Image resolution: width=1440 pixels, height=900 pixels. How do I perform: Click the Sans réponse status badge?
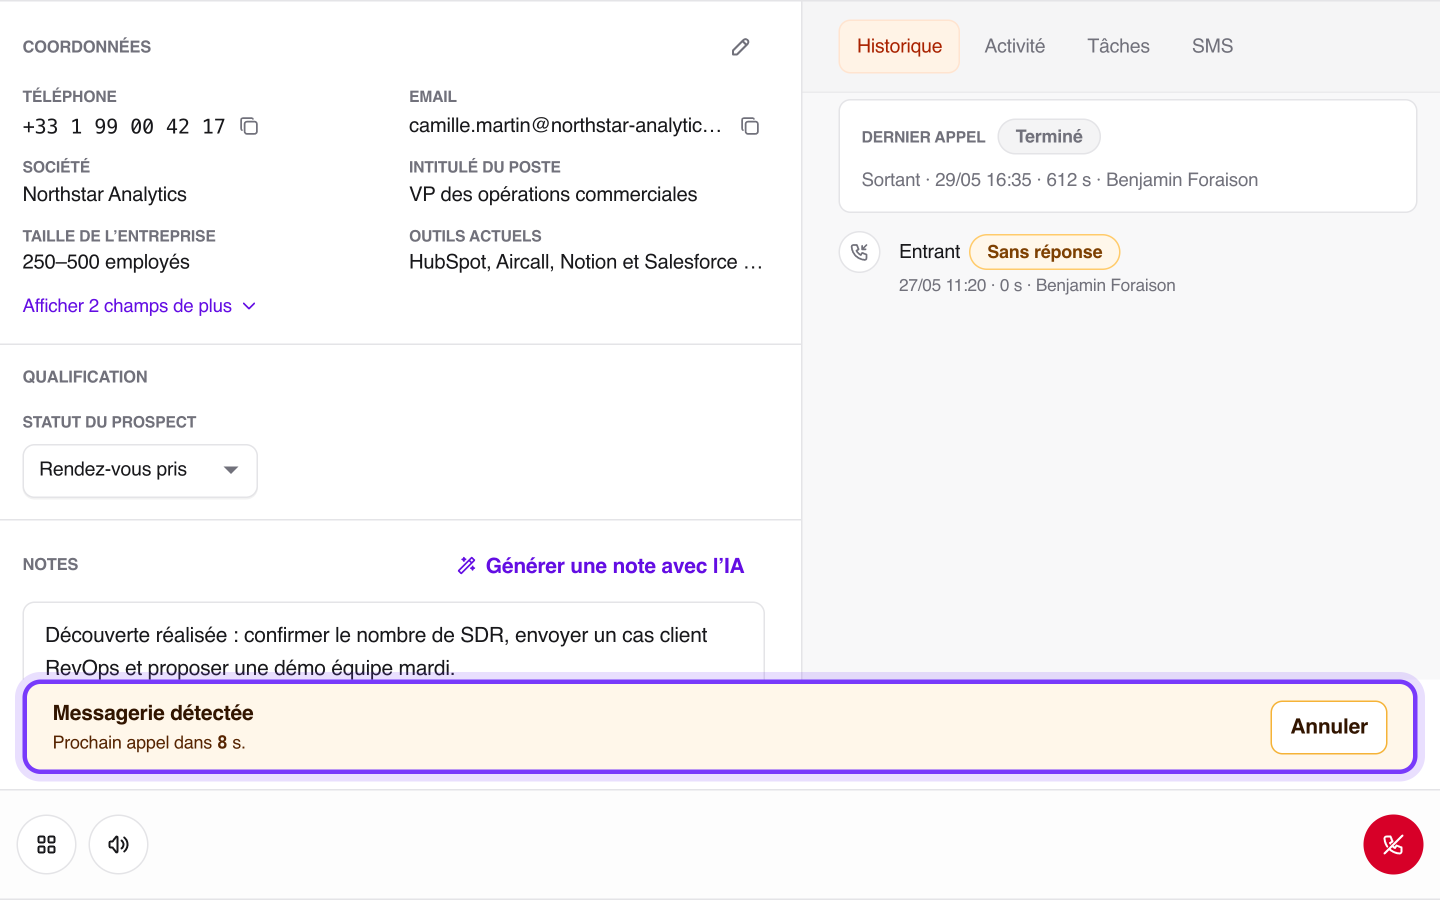pos(1044,252)
